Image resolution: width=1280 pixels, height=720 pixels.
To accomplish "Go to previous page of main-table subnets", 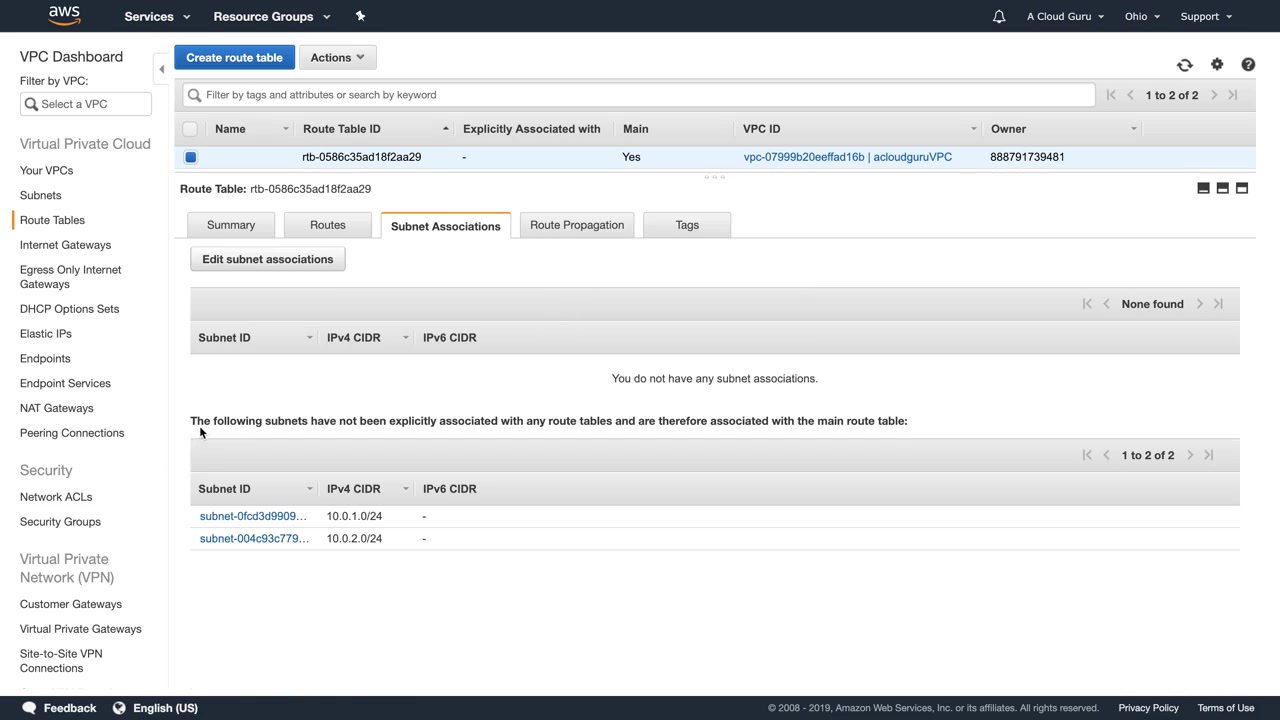I will [1106, 455].
